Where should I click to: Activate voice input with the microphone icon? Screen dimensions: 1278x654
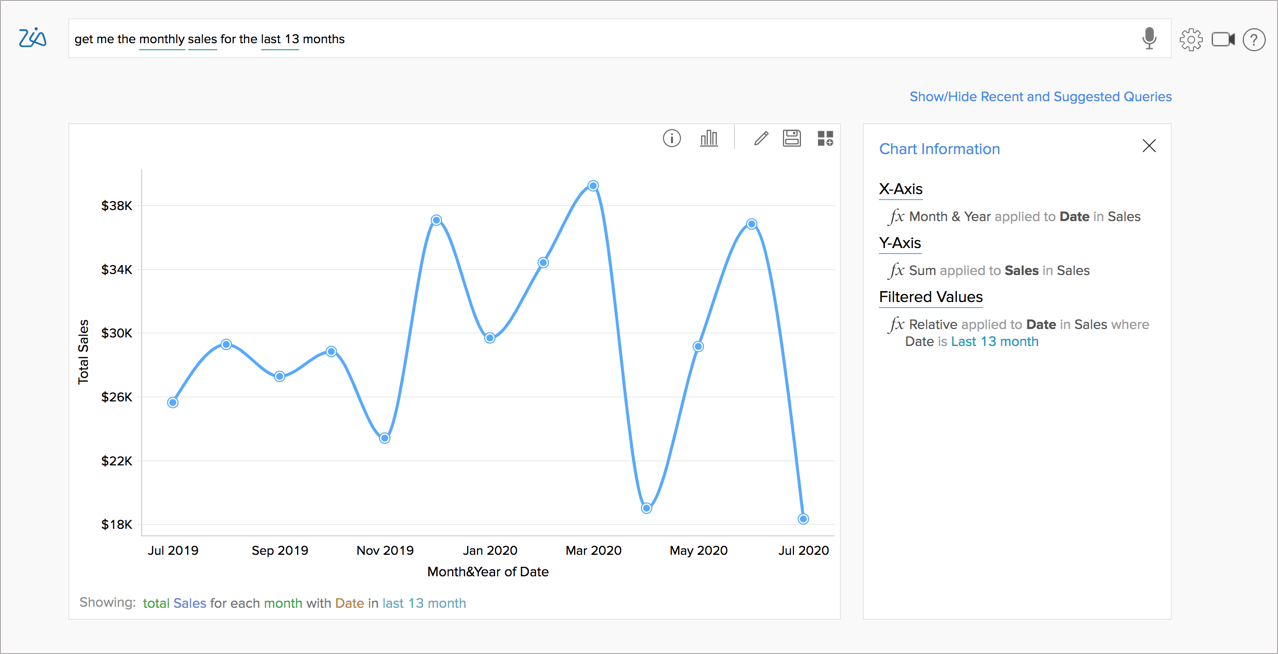pyautogui.click(x=1148, y=38)
